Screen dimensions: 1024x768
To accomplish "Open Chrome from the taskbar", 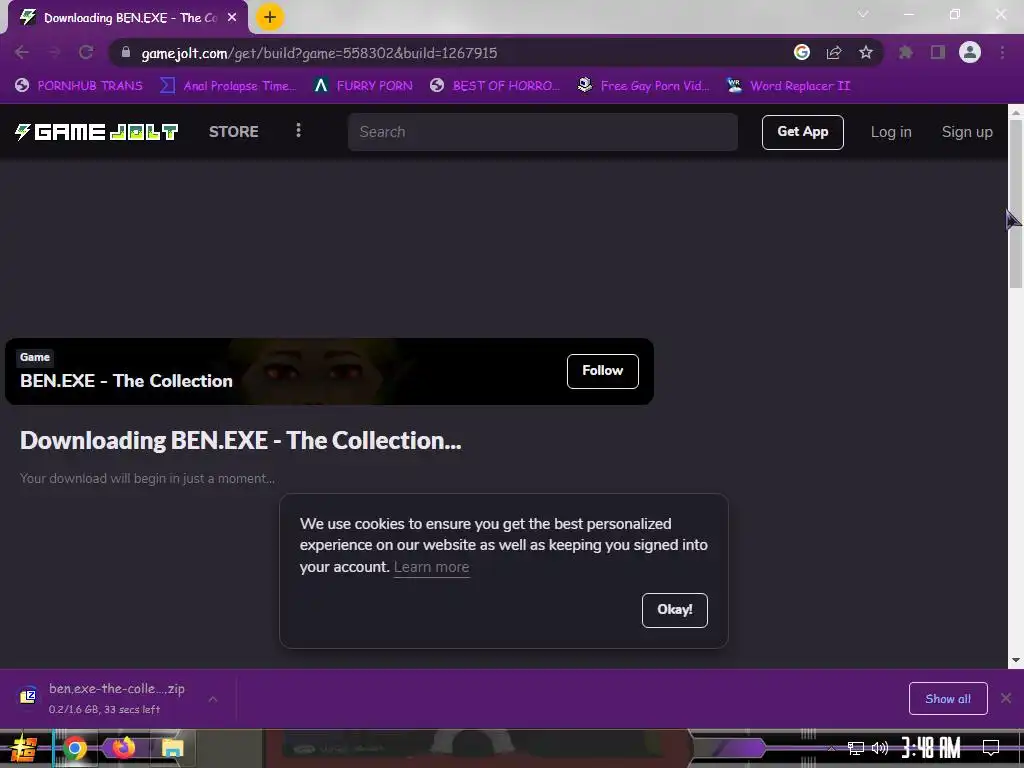I will click(74, 748).
